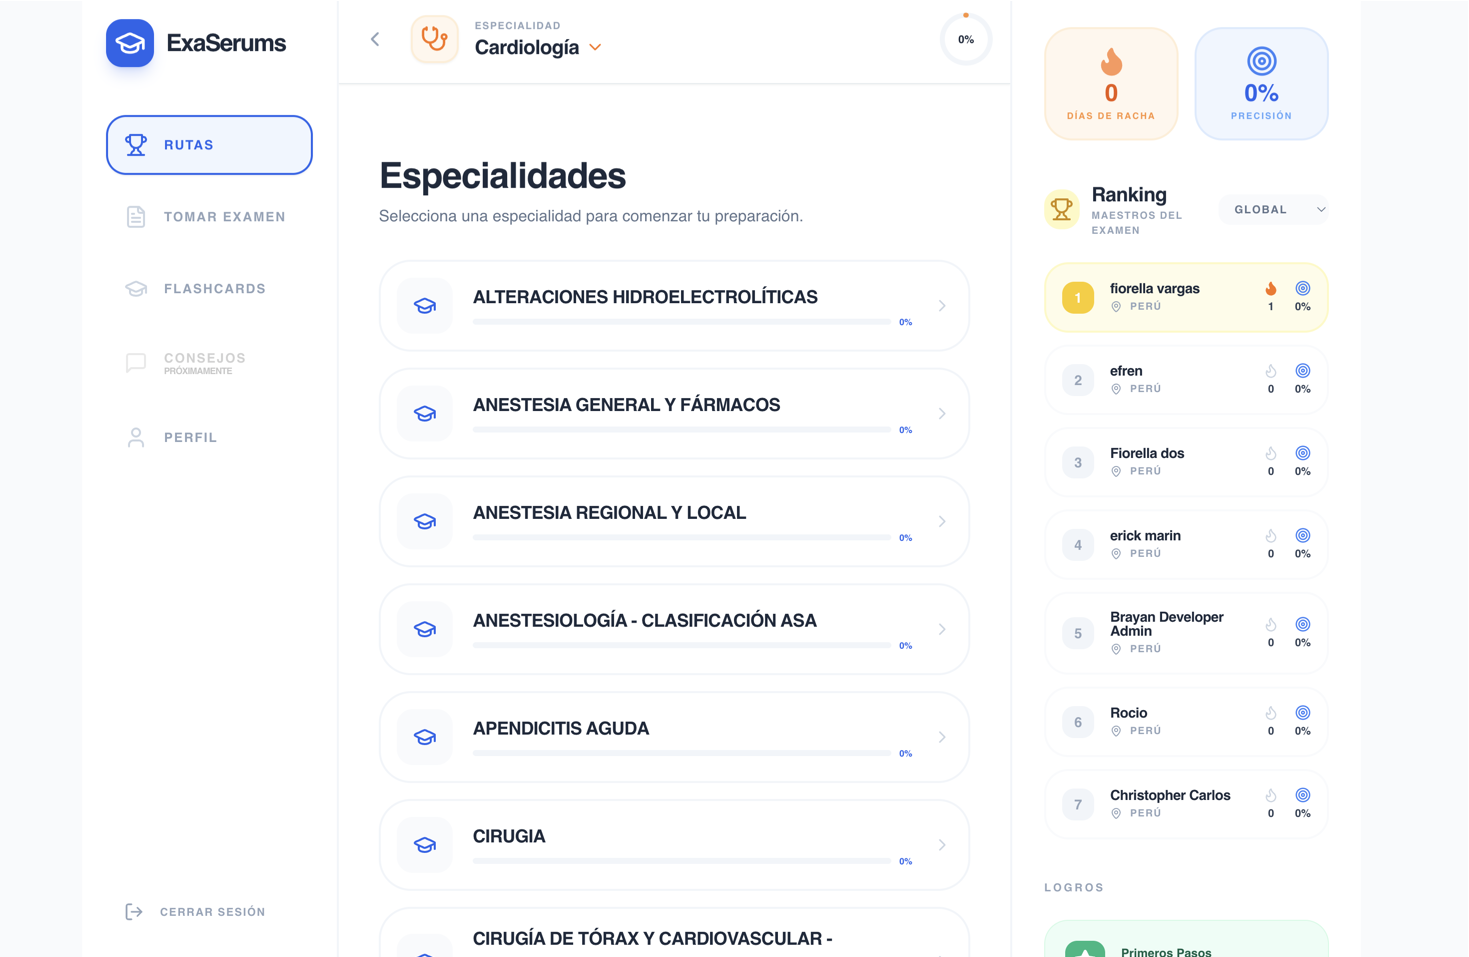Select efren's ranking entry
Image resolution: width=1469 pixels, height=957 pixels.
click(1185, 379)
